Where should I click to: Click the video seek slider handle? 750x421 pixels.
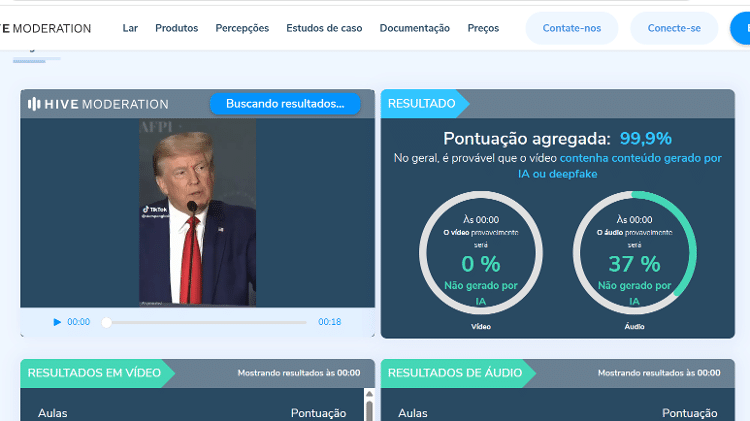107,322
